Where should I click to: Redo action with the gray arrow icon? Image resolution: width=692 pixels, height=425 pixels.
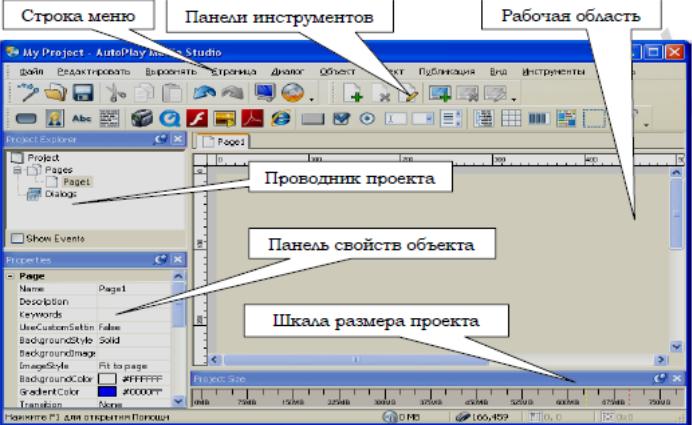coord(233,93)
